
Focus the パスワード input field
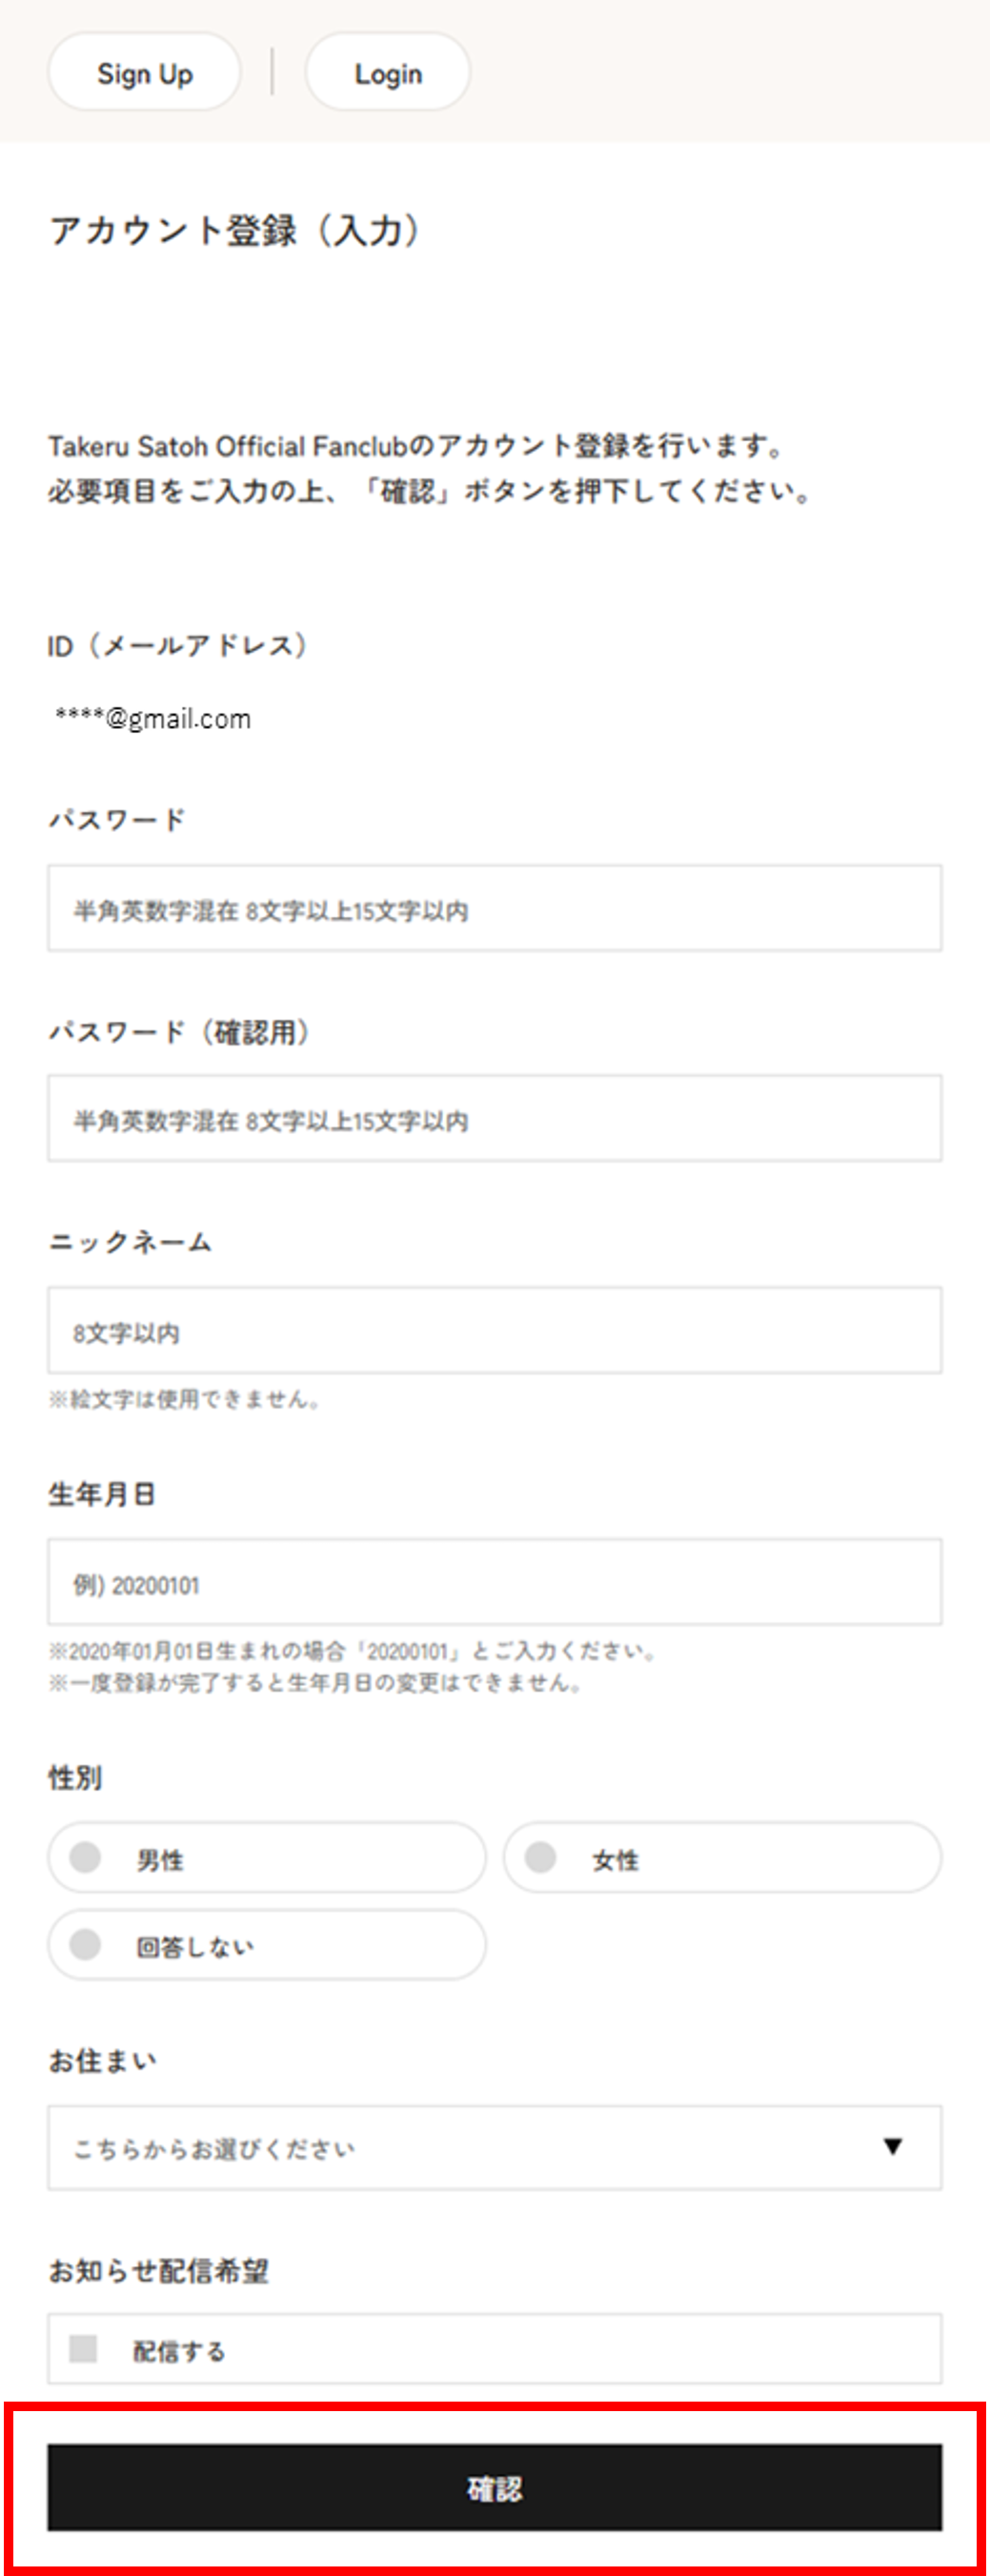pyautogui.click(x=494, y=909)
